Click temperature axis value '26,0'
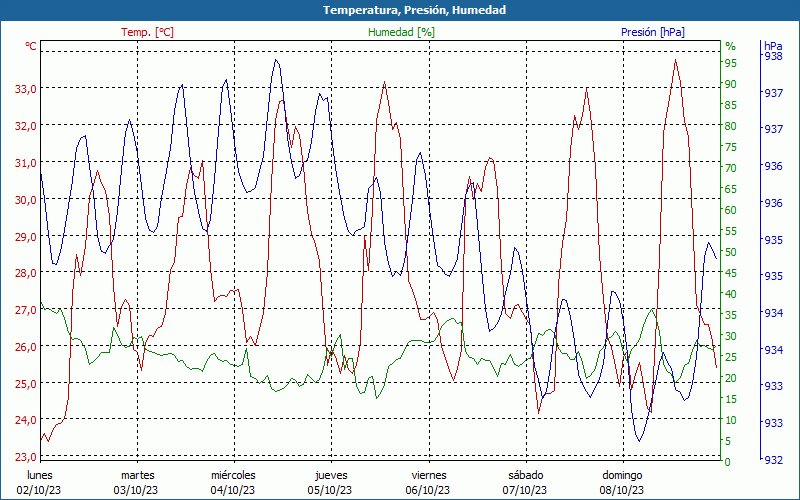Viewport: 800px width, 500px height. tap(26, 346)
